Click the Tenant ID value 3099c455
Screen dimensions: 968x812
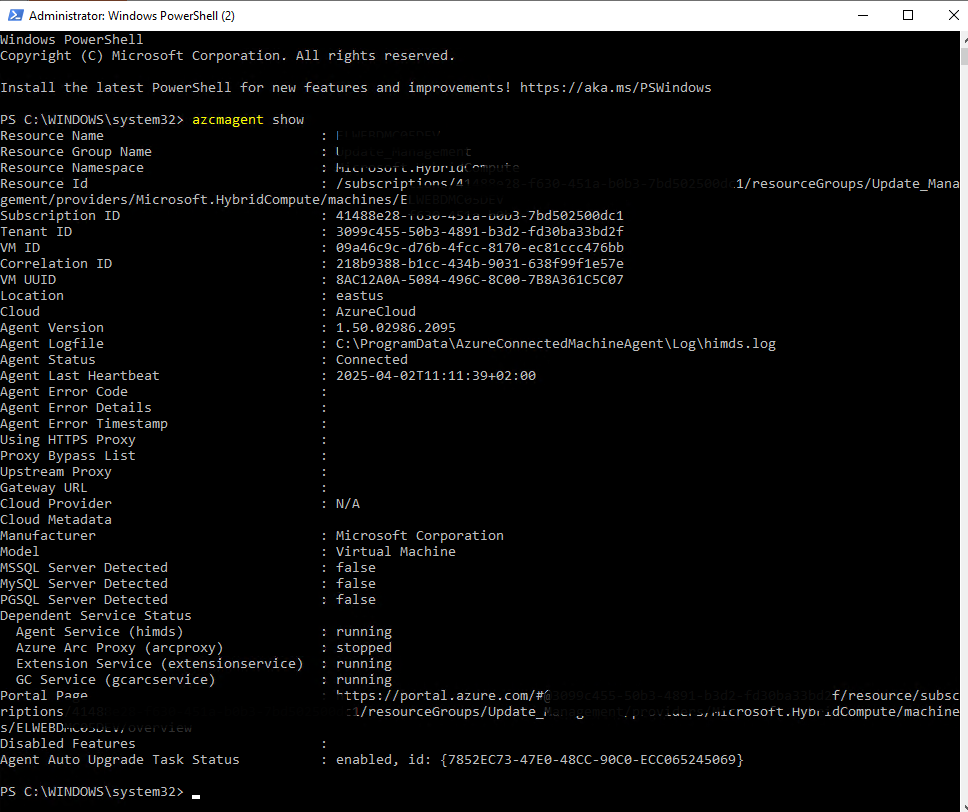coord(480,232)
